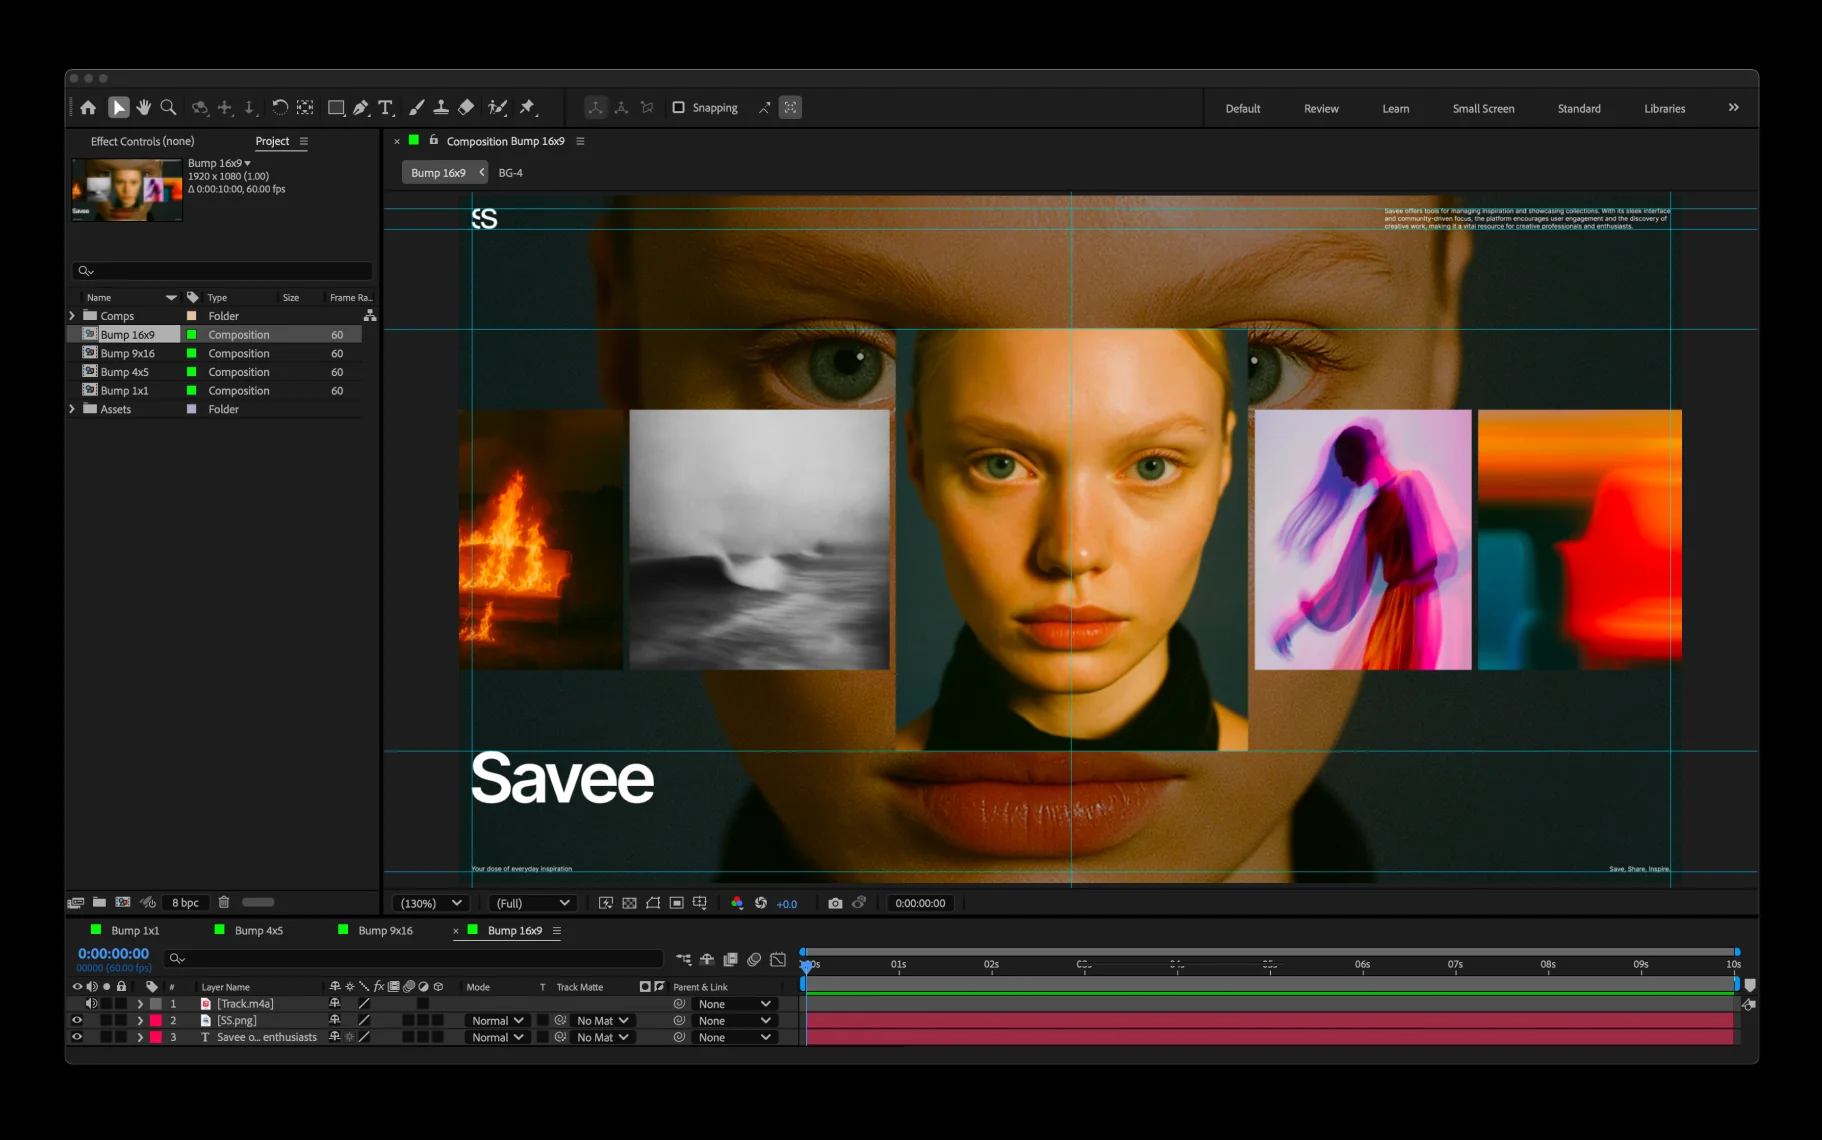Select the Pen tool
Image resolution: width=1822 pixels, height=1140 pixels.
pos(361,107)
